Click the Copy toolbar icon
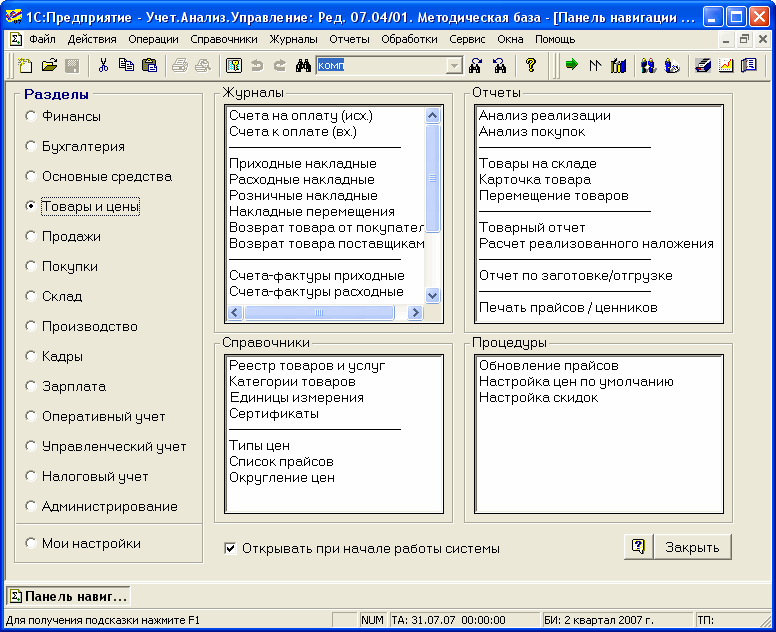The image size is (776, 632). (x=126, y=65)
